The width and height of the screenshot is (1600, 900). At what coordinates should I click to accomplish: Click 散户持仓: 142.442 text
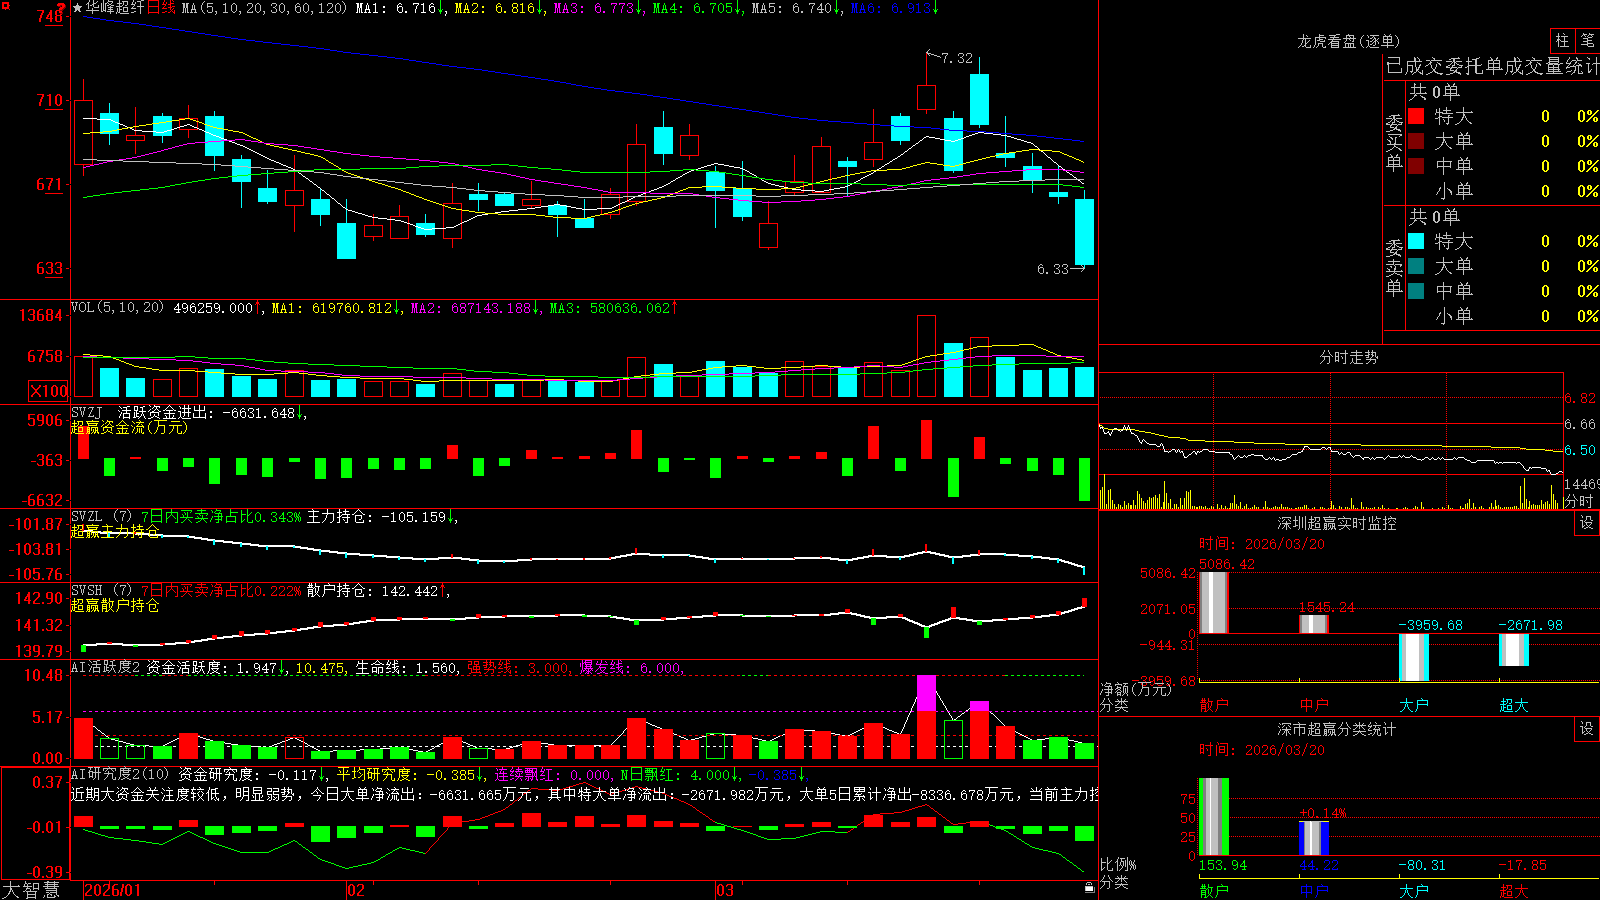pyautogui.click(x=372, y=591)
